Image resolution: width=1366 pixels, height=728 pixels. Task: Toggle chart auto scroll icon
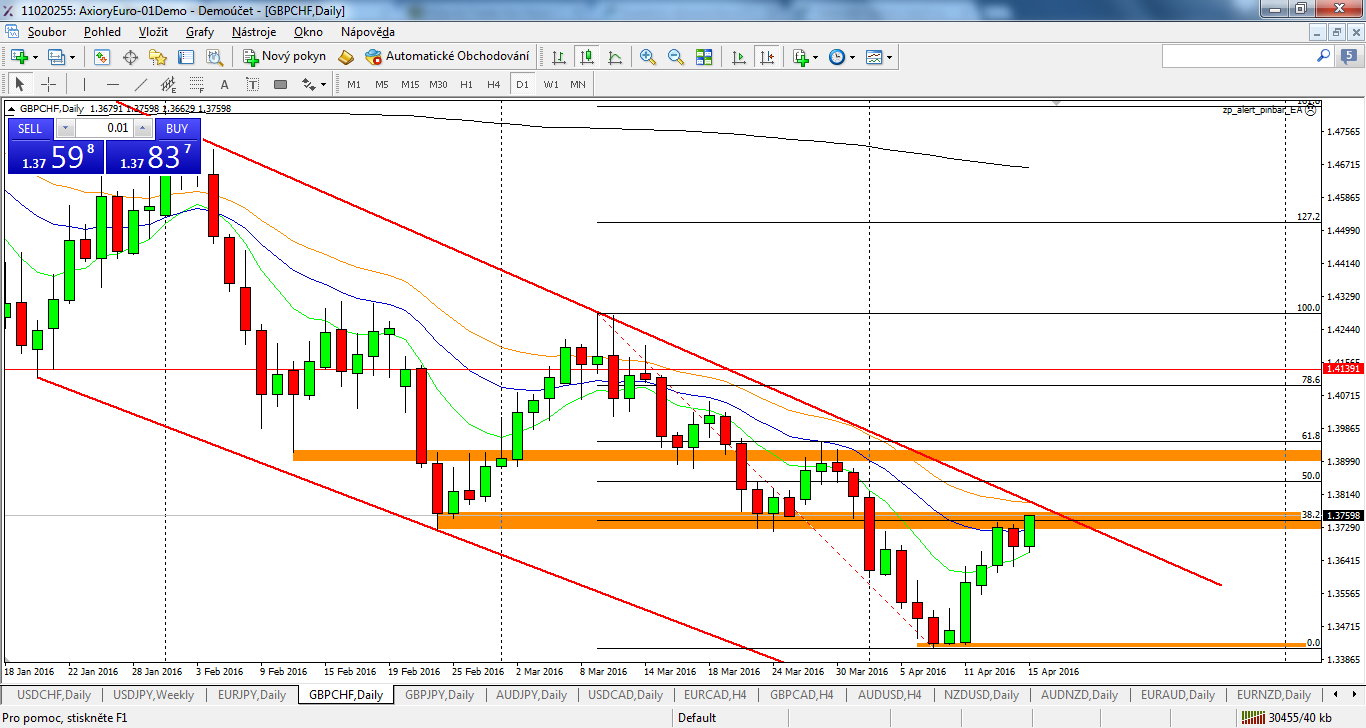[x=740, y=57]
